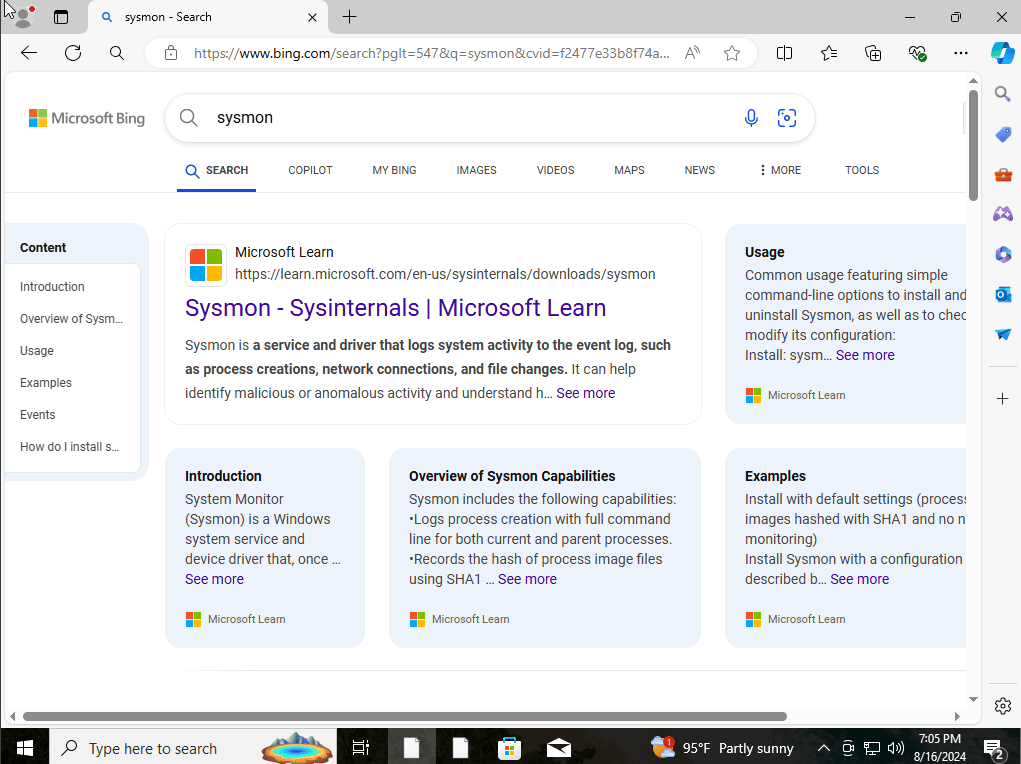The width and height of the screenshot is (1021, 764).
Task: Open Microsoft 365 in sidebar
Action: pos(1003,254)
